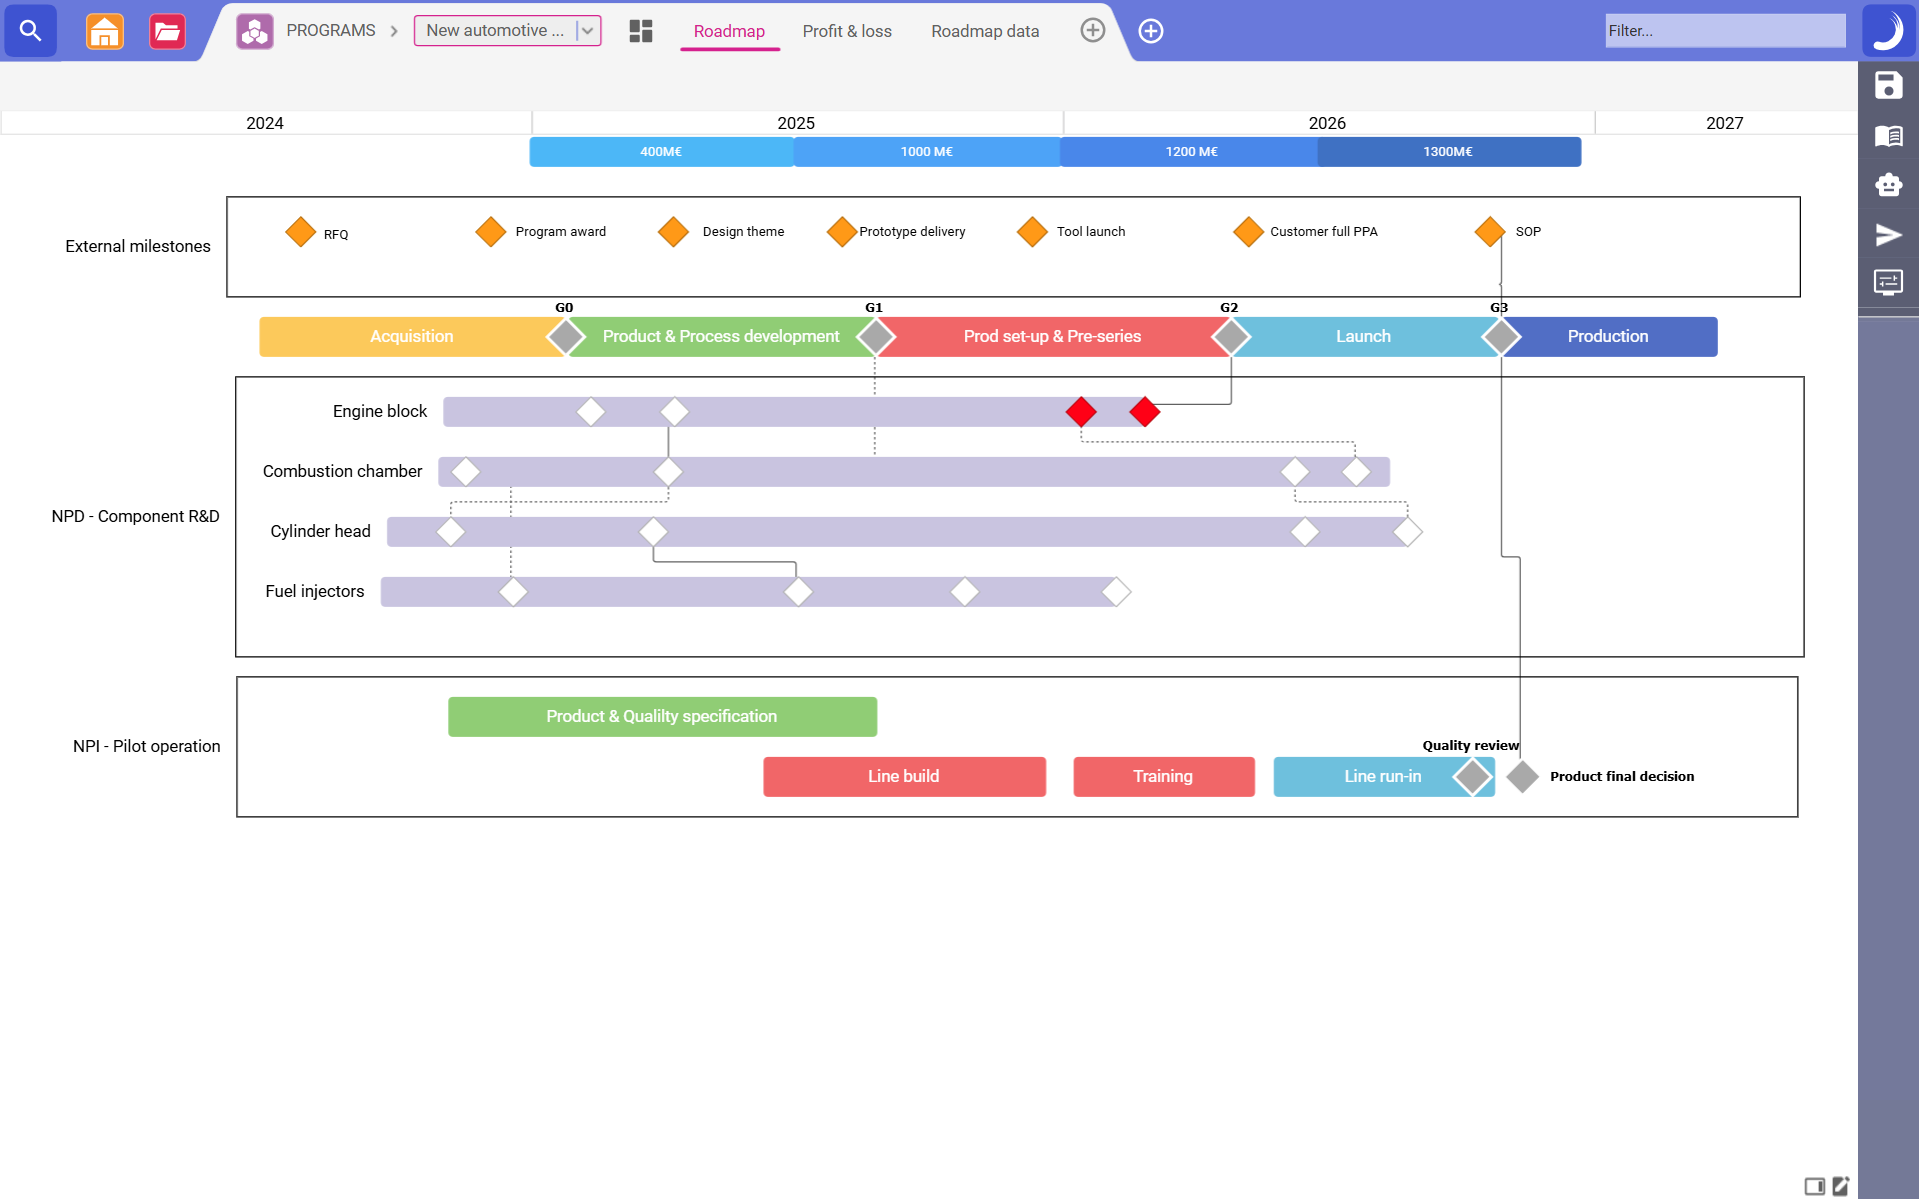This screenshot has height=1199, width=1919.
Task: Click the NPD - Component R&D lane label
Action: pyautogui.click(x=135, y=517)
